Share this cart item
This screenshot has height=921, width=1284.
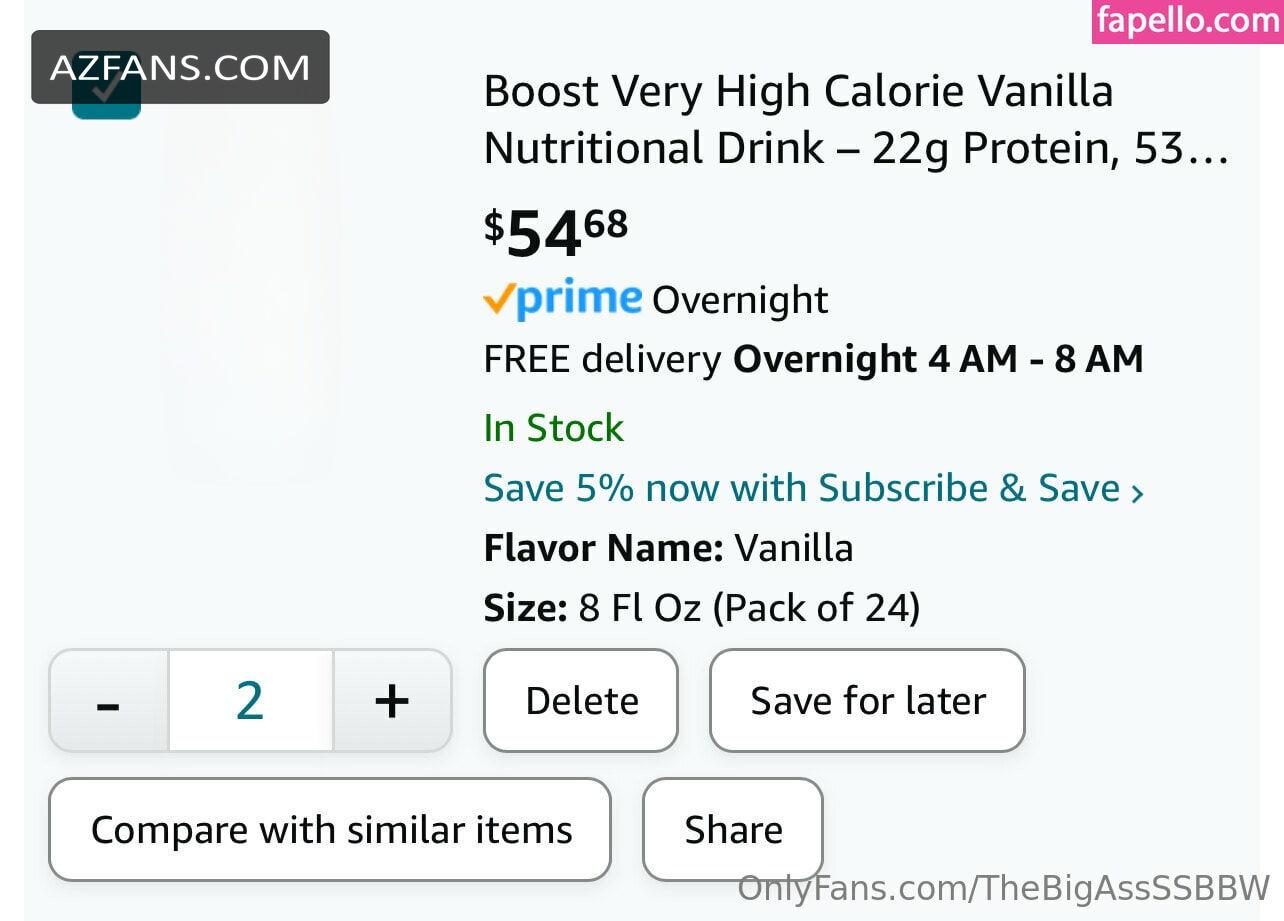[733, 830]
